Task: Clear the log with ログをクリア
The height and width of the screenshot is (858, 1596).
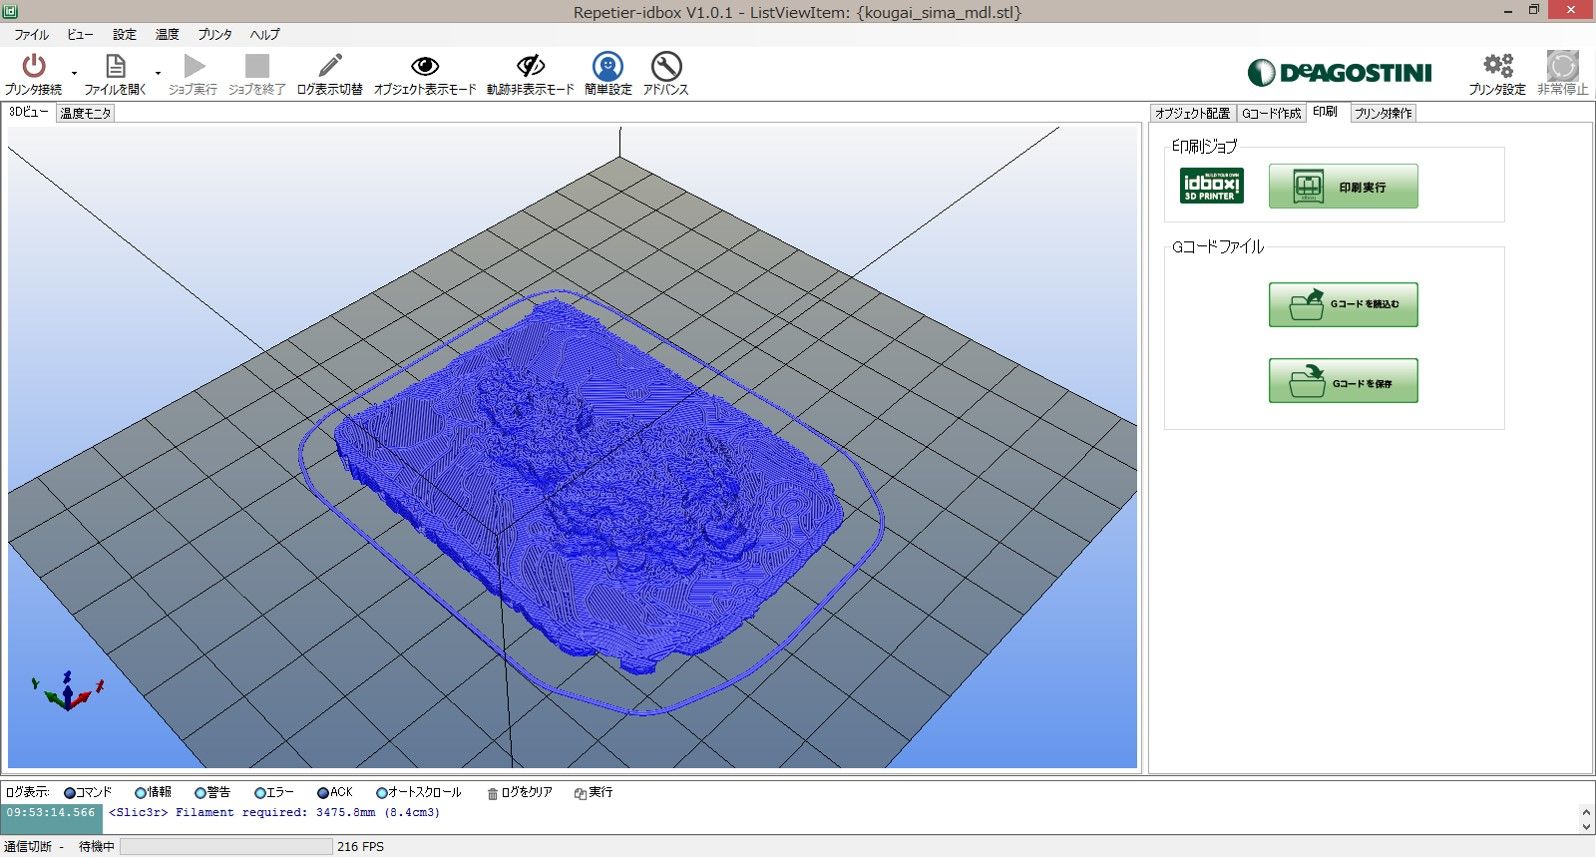Action: tap(520, 792)
